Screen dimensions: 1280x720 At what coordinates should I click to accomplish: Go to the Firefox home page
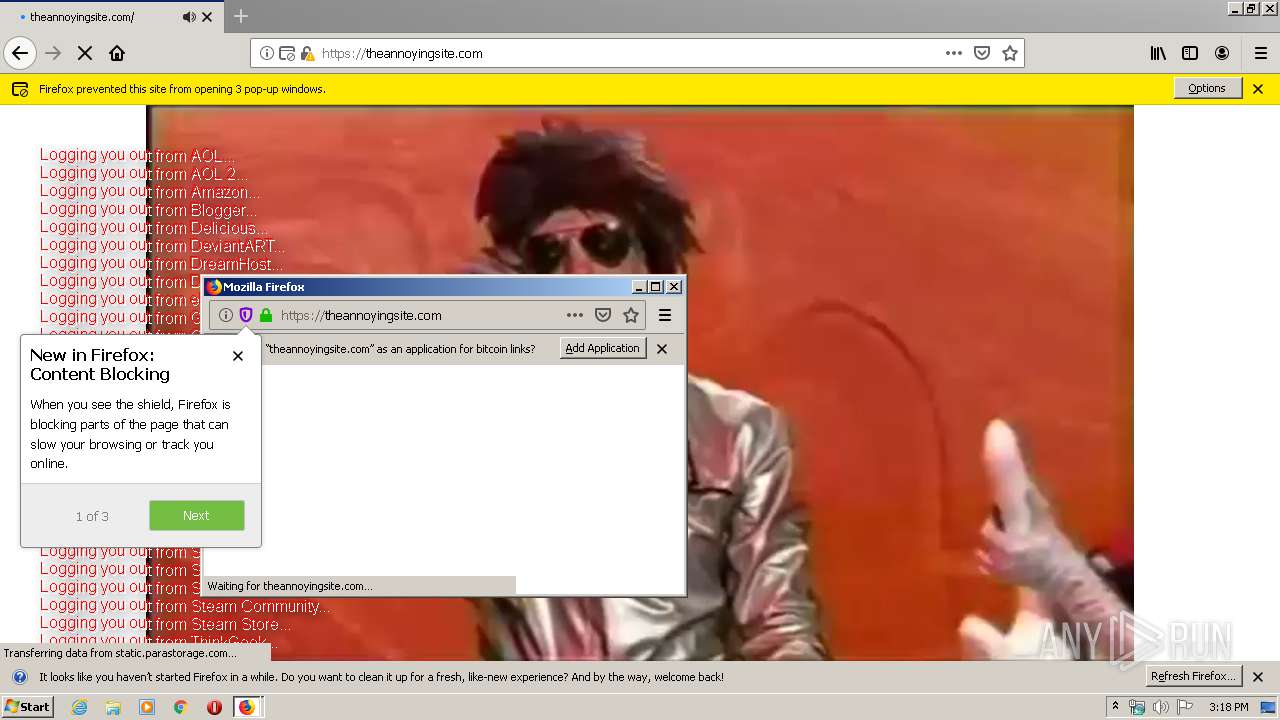117,53
